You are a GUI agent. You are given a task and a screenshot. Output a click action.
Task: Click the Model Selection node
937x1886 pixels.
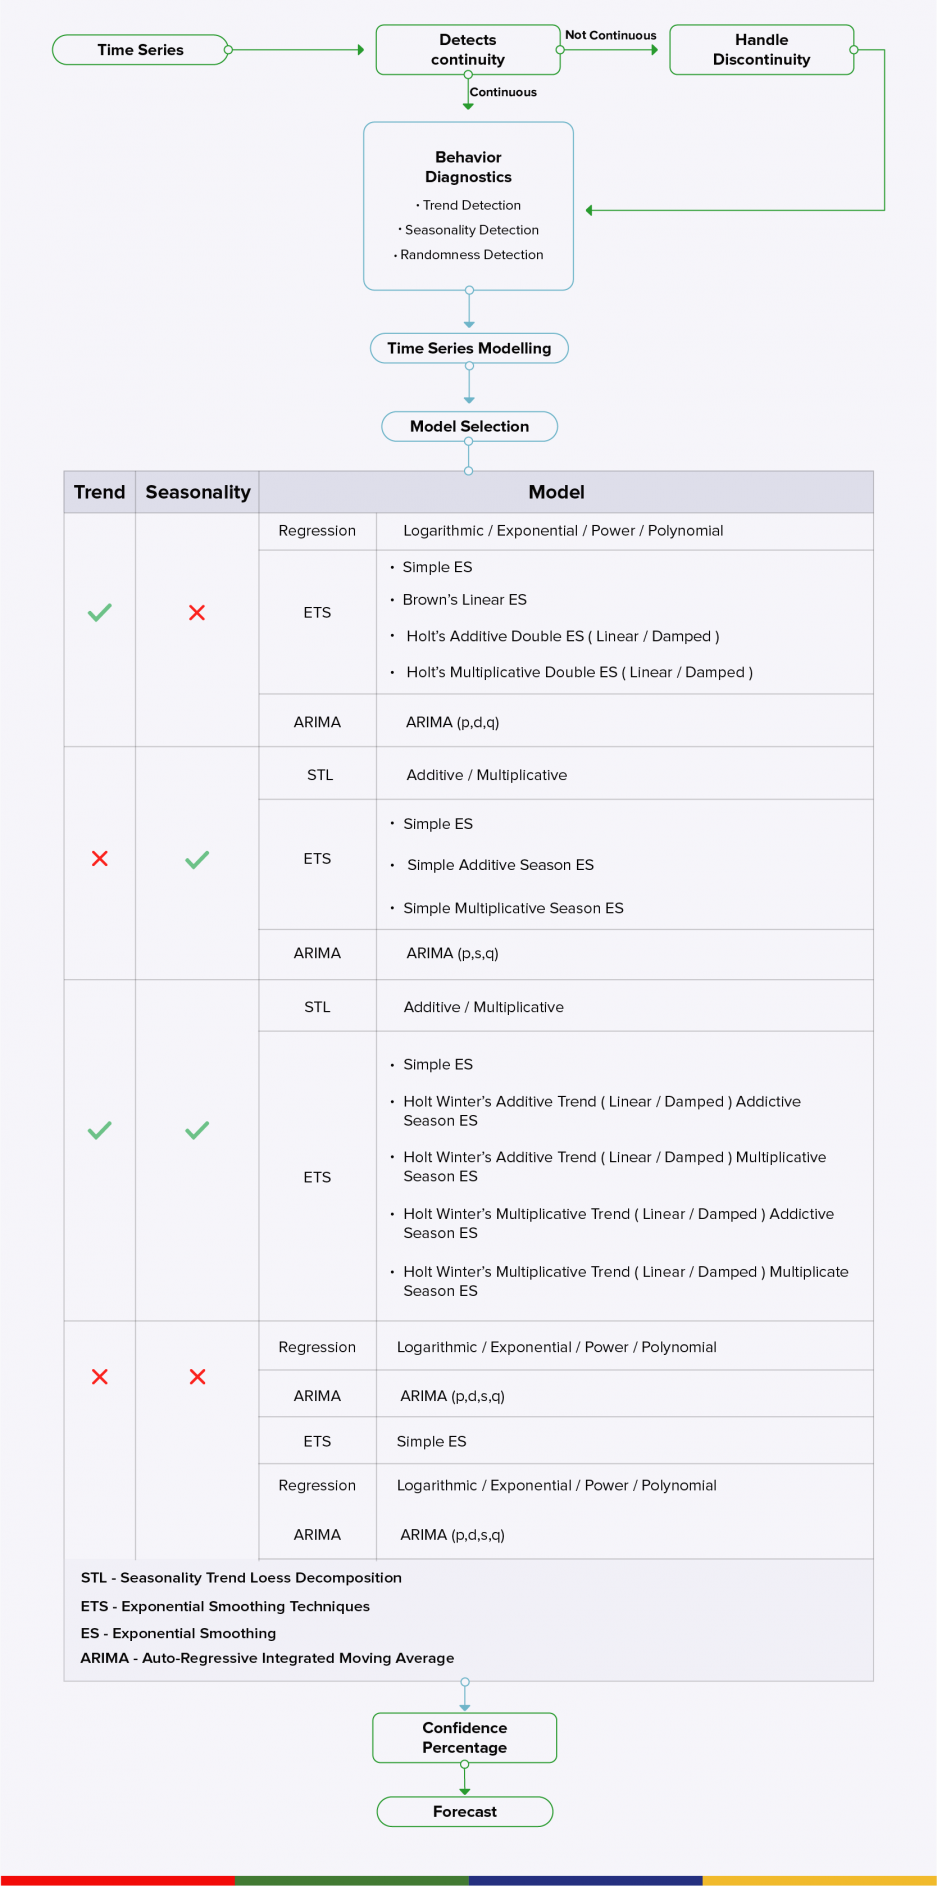click(x=469, y=426)
